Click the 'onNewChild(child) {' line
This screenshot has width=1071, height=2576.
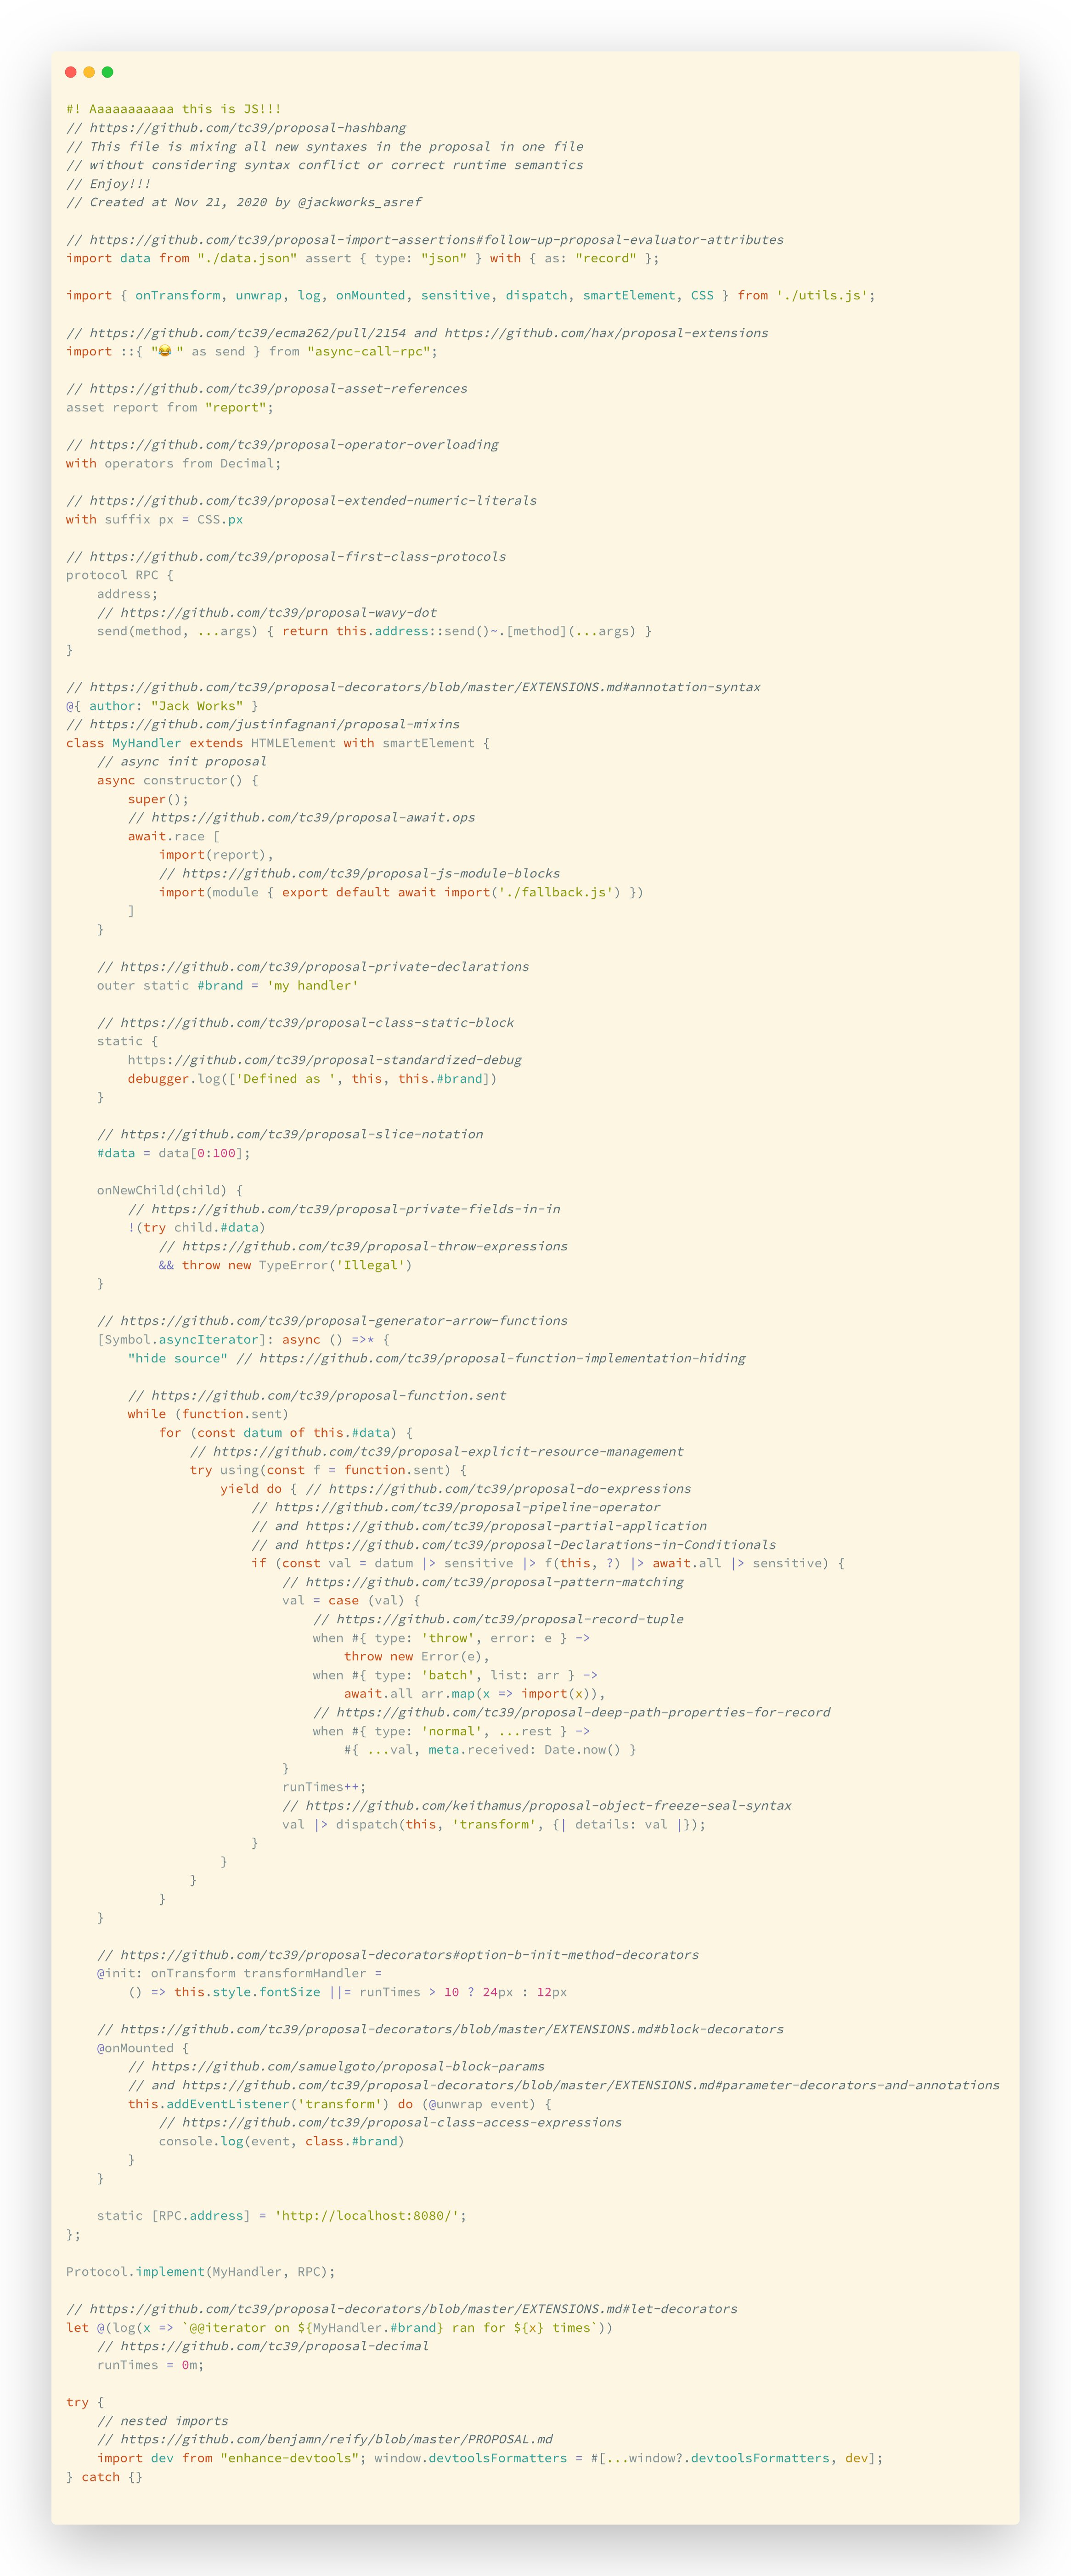(x=170, y=1191)
